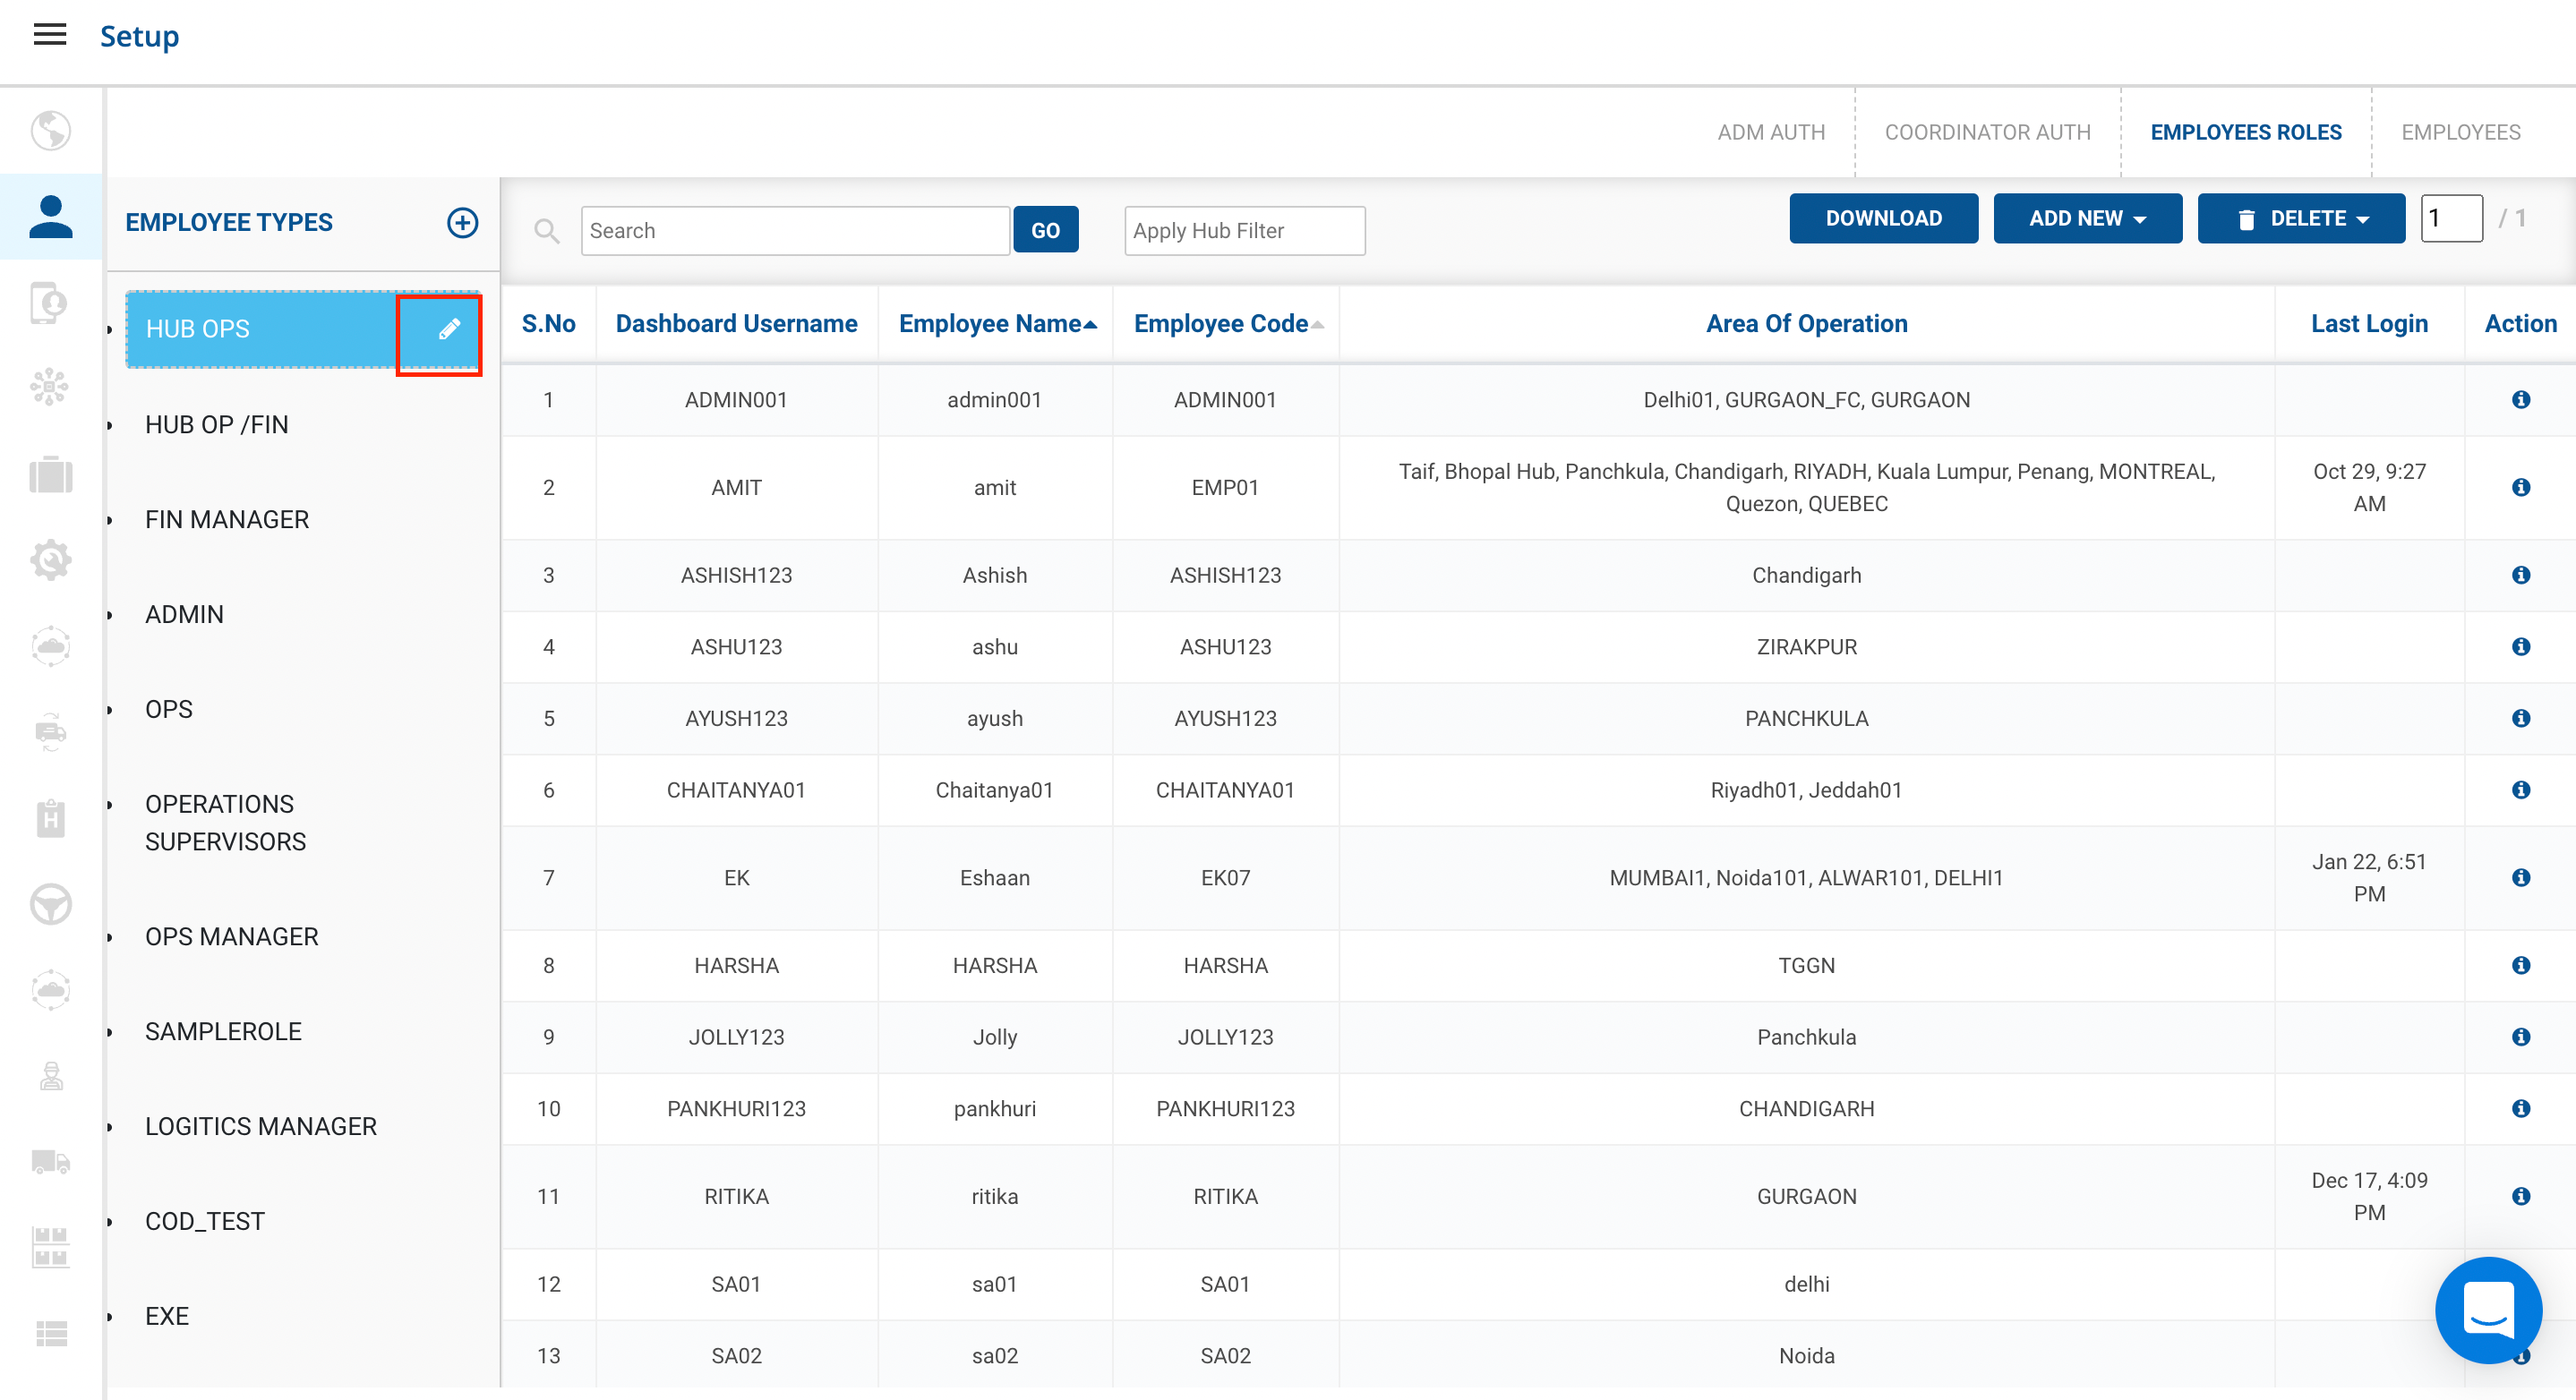The image size is (2576, 1400).
Task: Switch to the EMPLOYEES tab
Action: pos(2460,132)
